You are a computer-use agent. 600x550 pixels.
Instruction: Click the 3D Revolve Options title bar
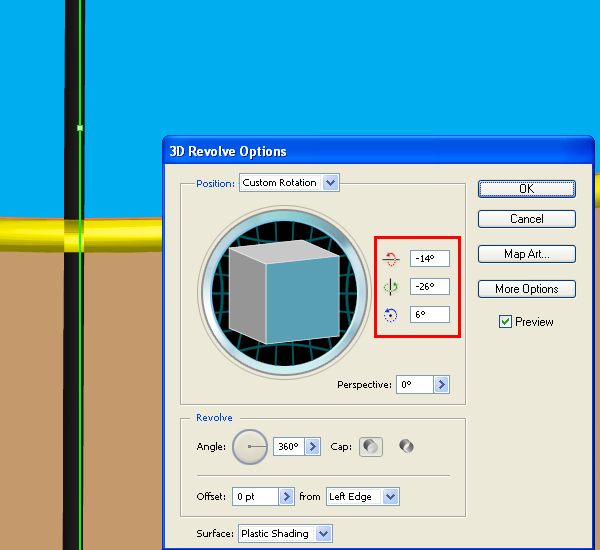click(x=378, y=151)
